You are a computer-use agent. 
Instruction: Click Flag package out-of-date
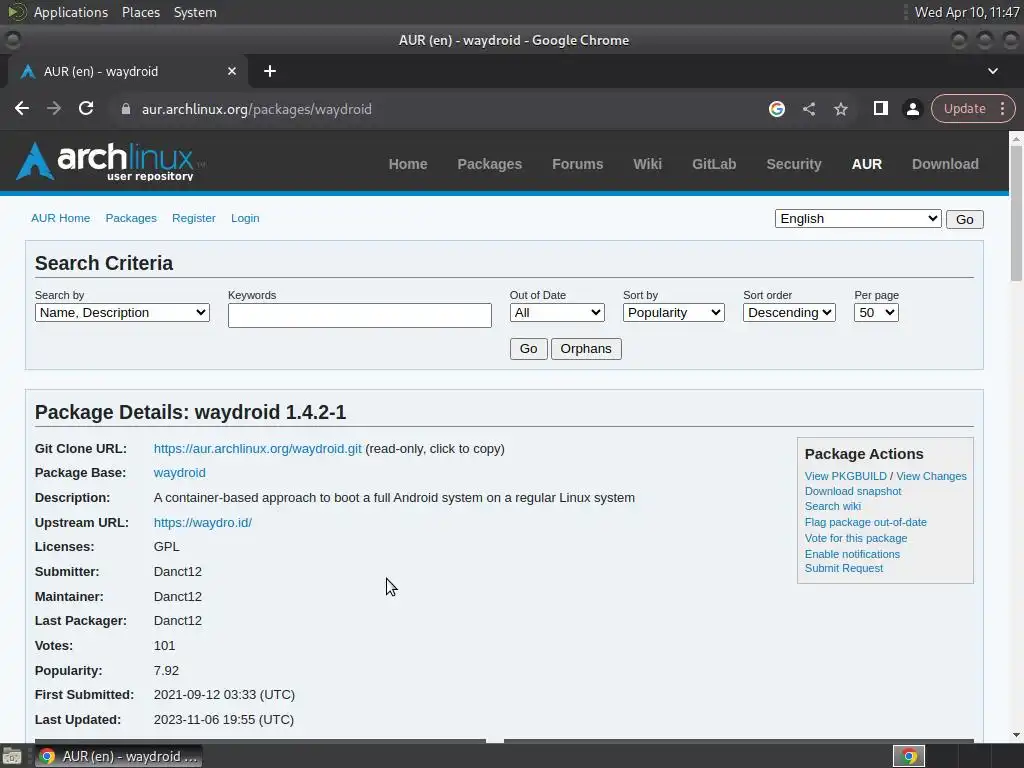click(865, 522)
